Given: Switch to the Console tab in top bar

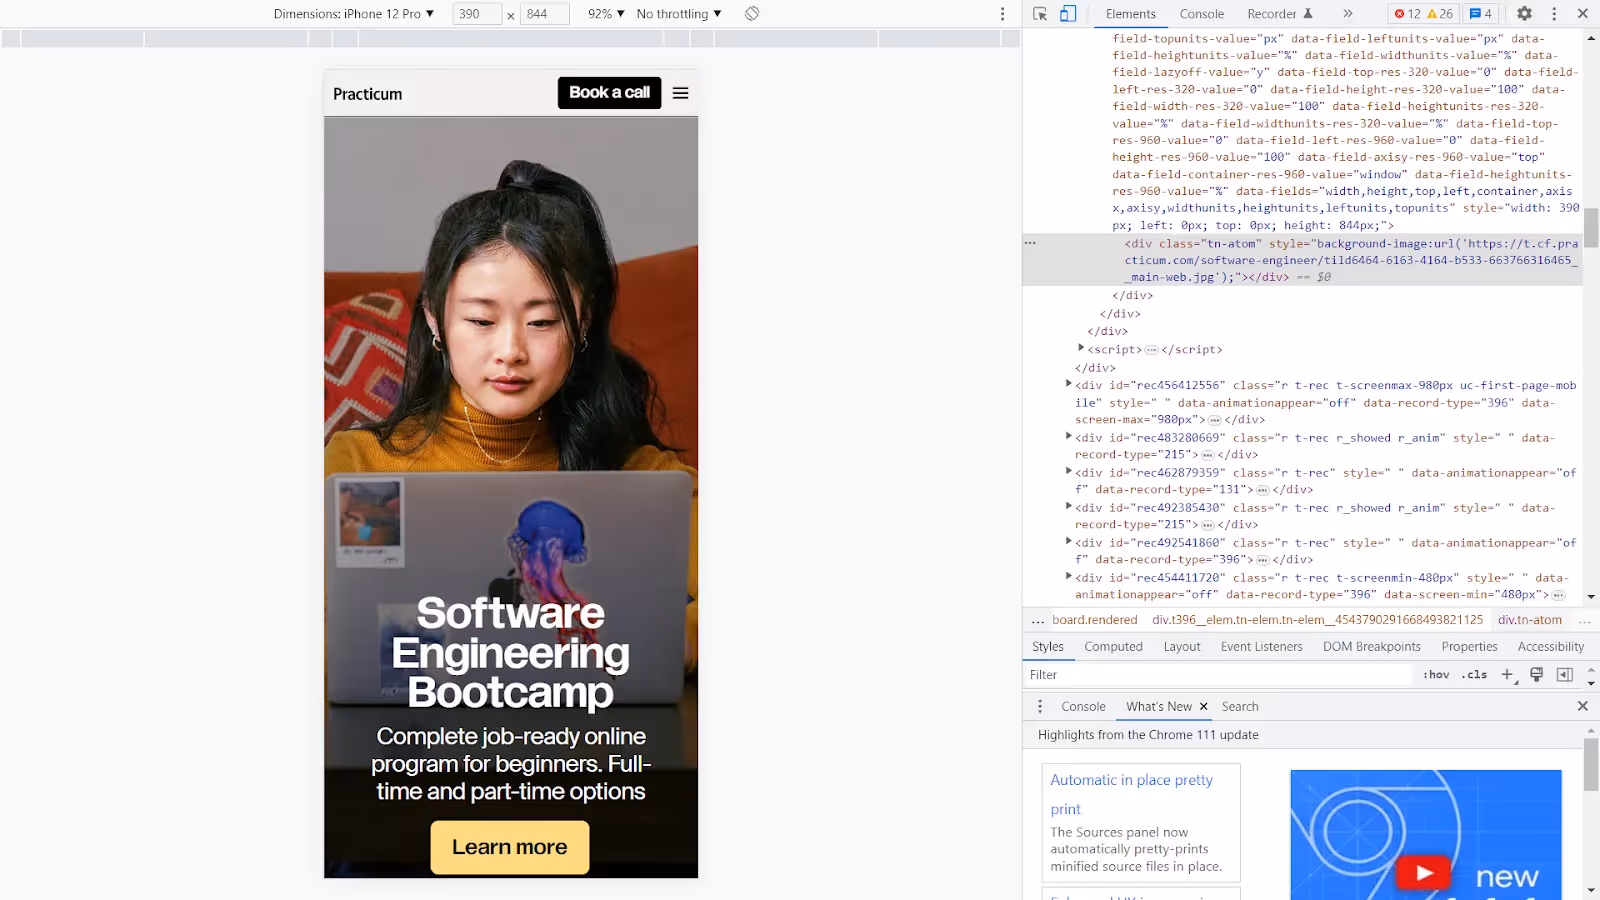Looking at the screenshot, I should [1202, 14].
